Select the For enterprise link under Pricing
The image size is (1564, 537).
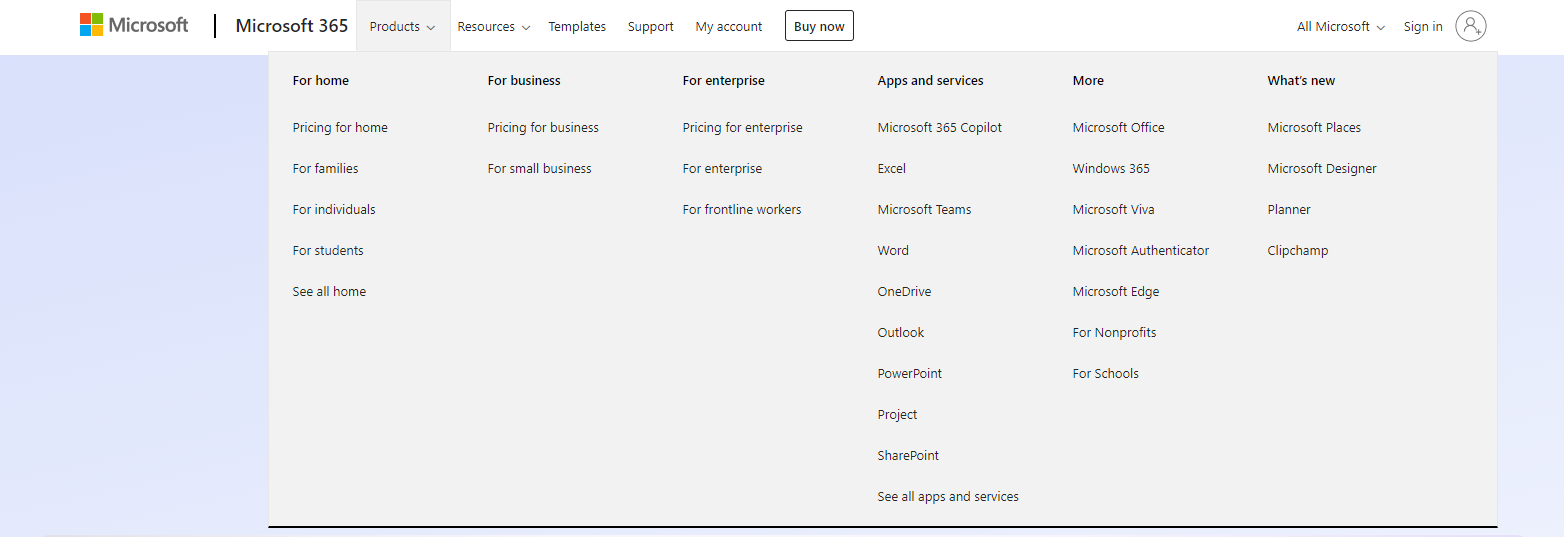(722, 169)
